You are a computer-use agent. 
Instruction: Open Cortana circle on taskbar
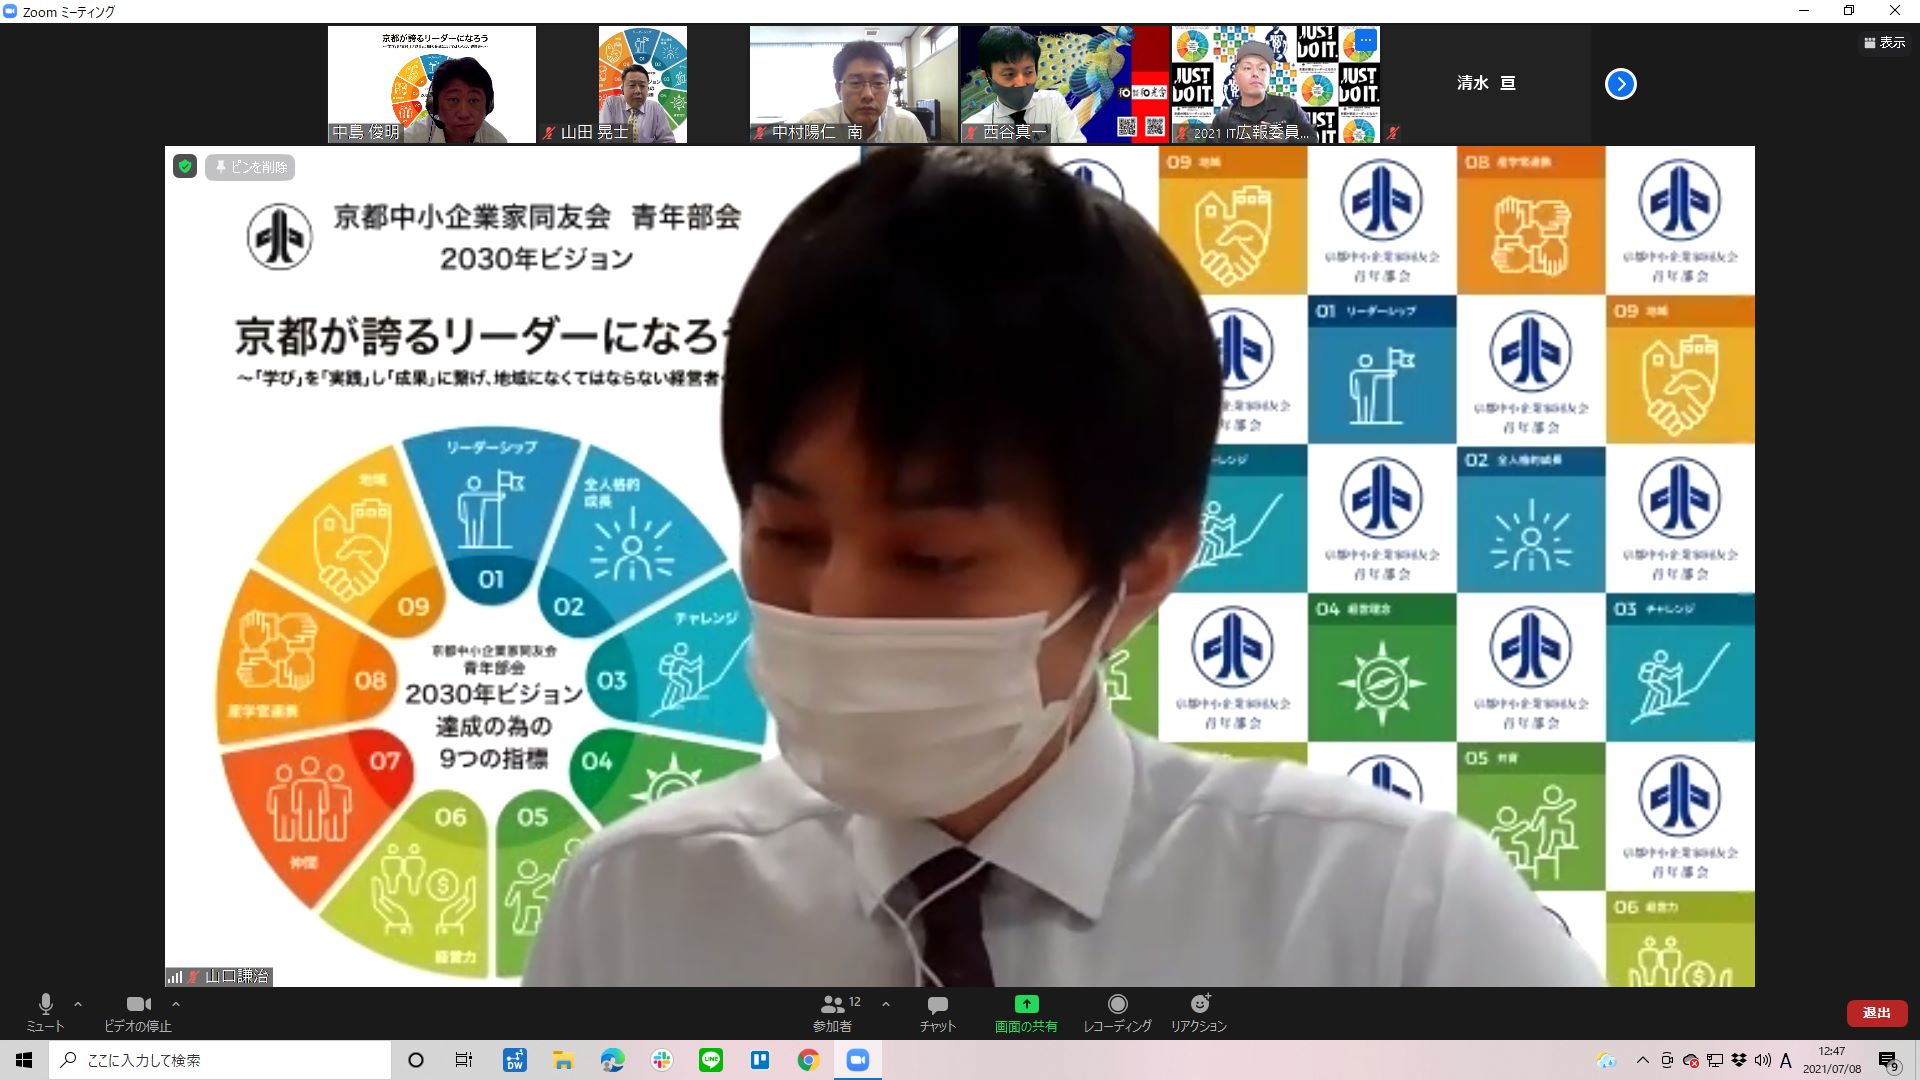416,1060
